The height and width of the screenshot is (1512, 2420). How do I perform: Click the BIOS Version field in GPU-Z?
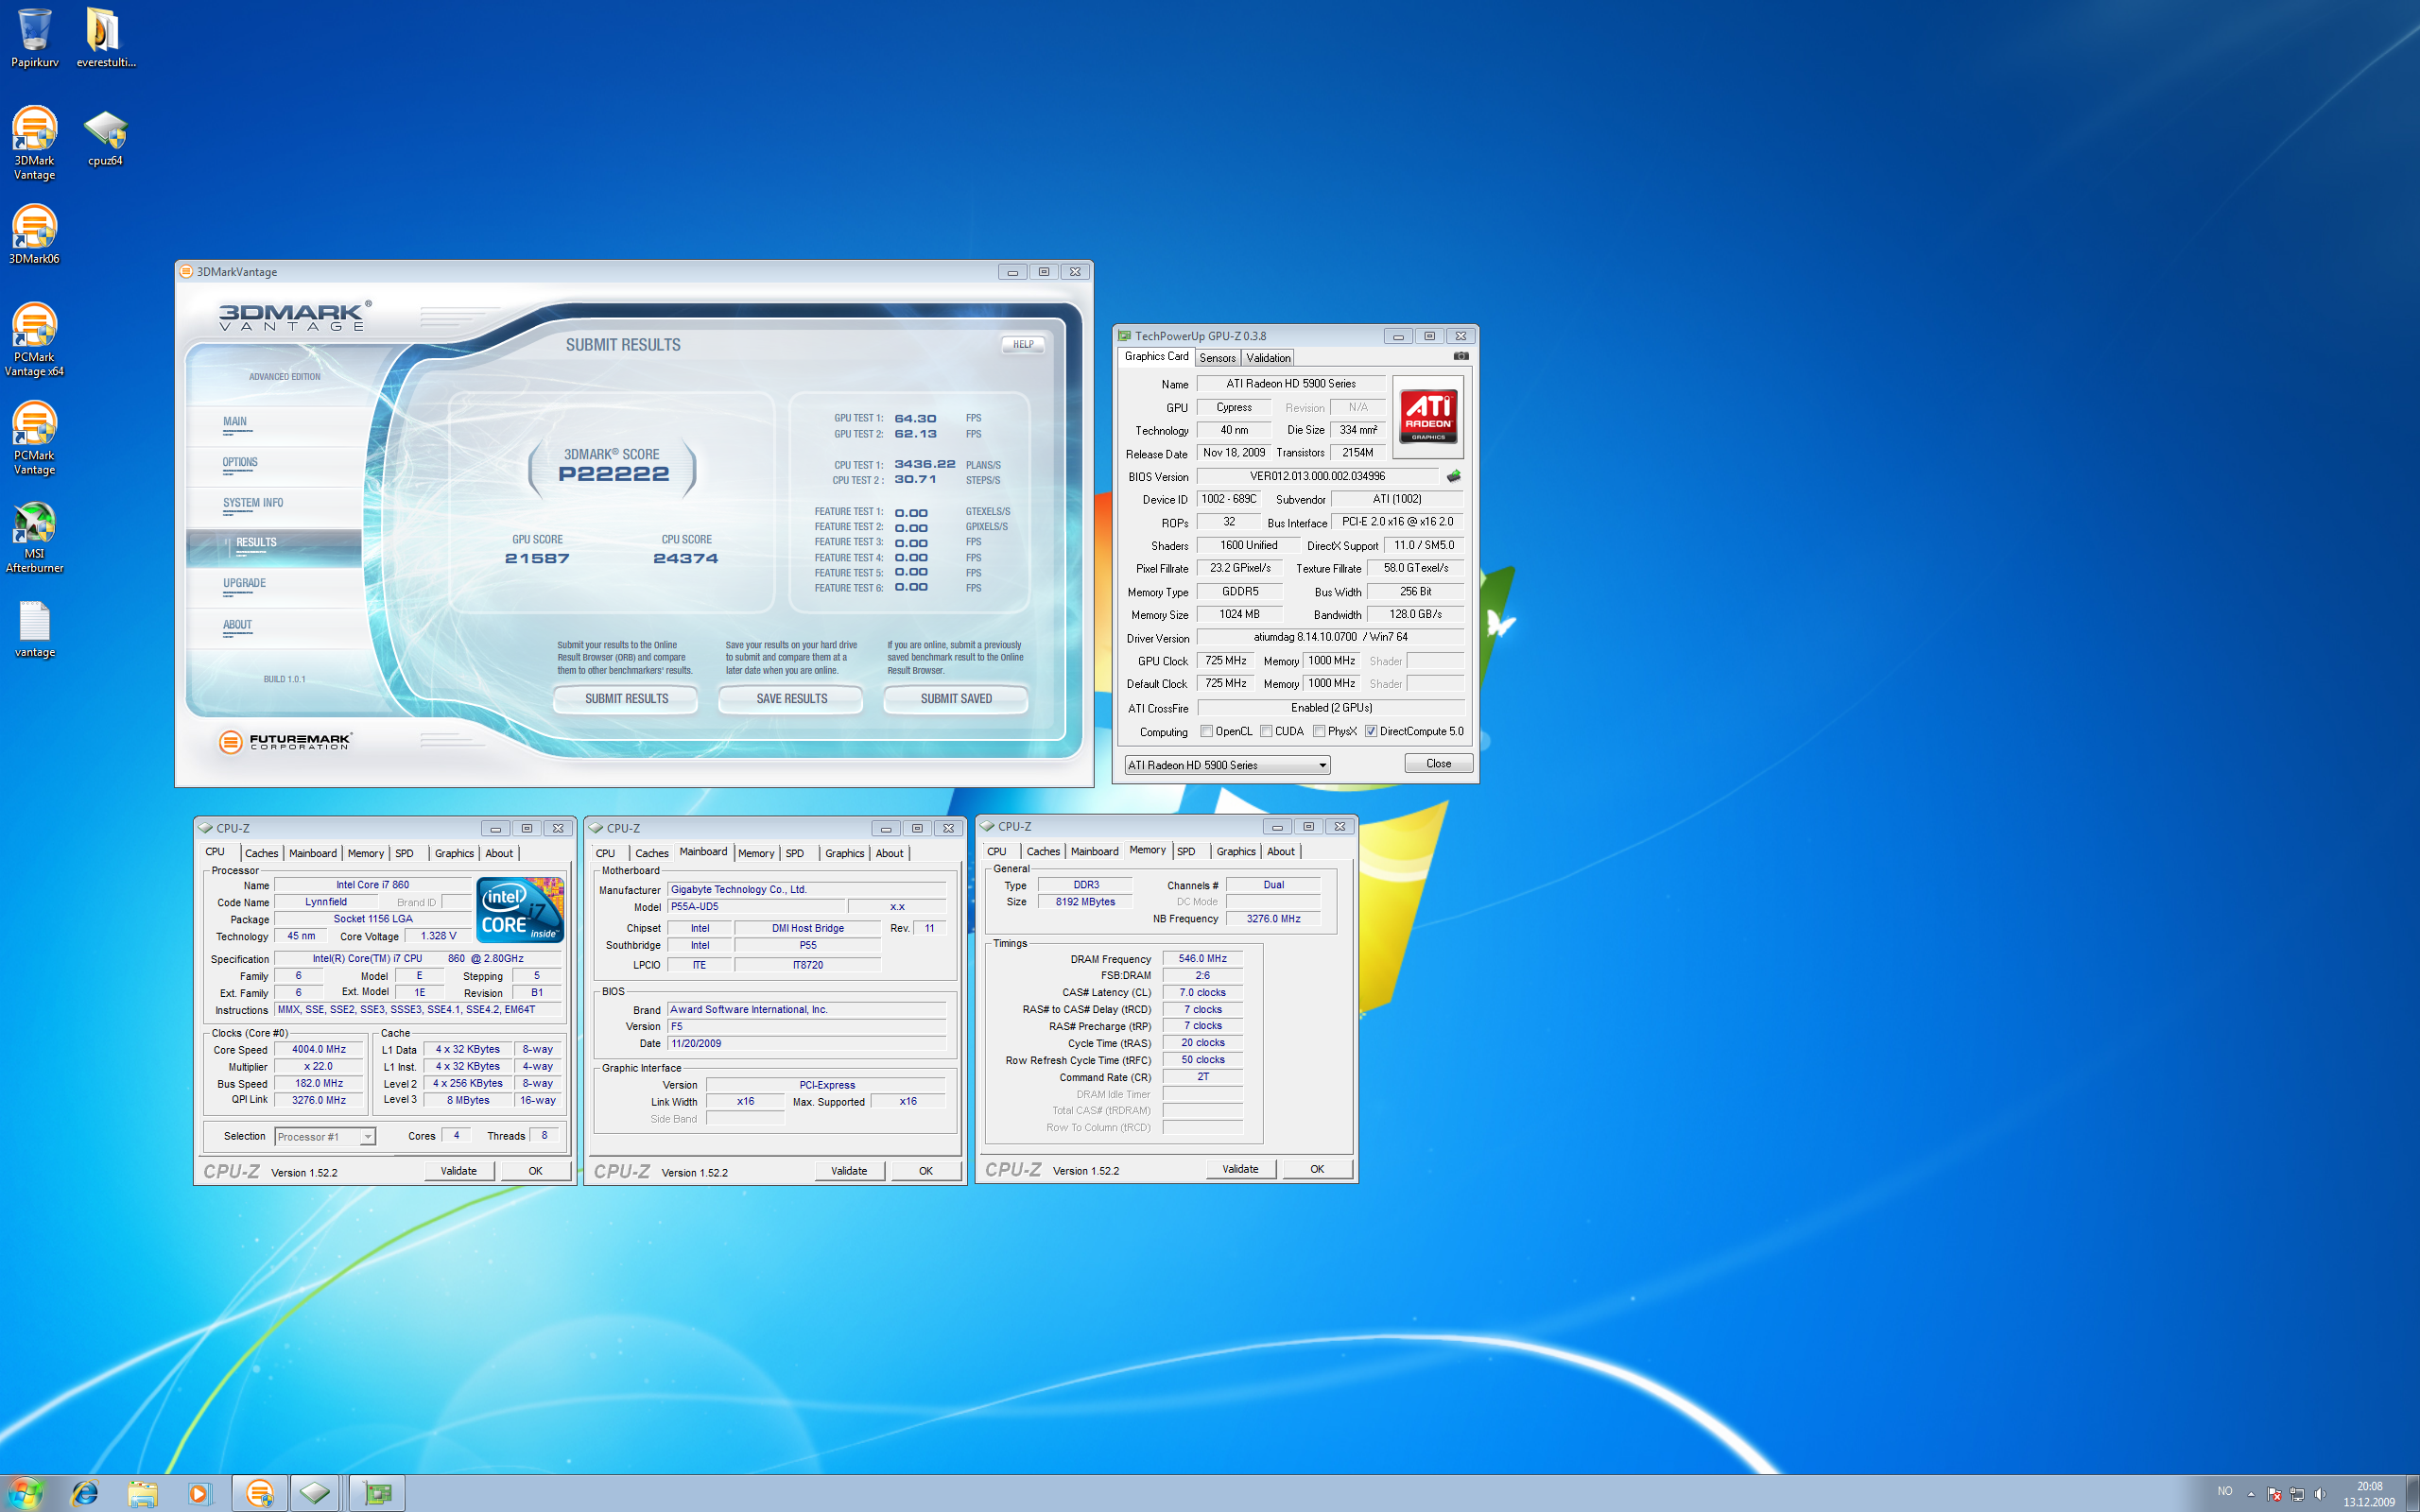(1317, 476)
